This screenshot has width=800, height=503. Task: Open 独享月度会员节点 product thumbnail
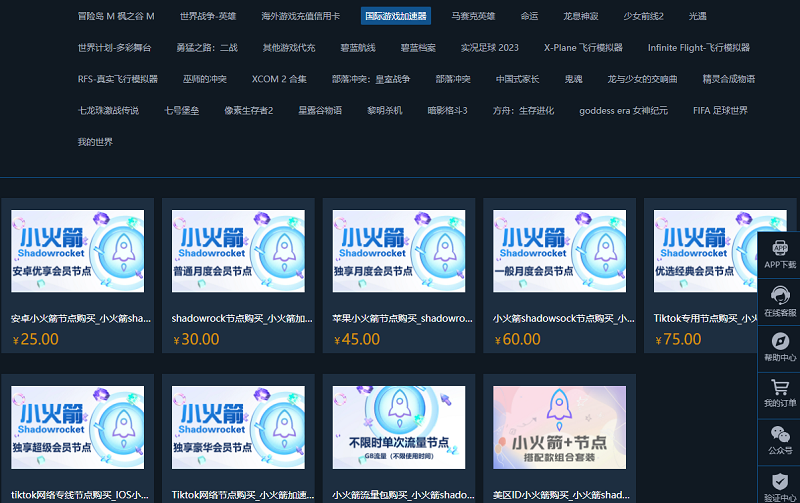pos(399,250)
